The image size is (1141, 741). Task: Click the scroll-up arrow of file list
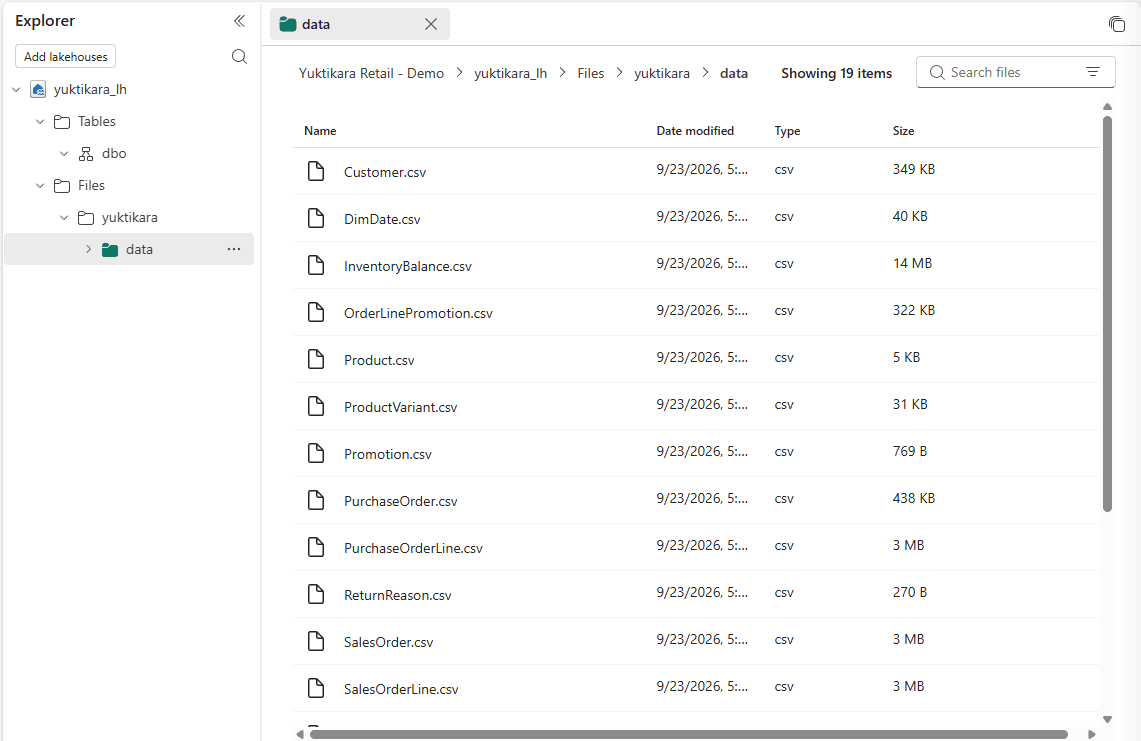[x=1108, y=107]
